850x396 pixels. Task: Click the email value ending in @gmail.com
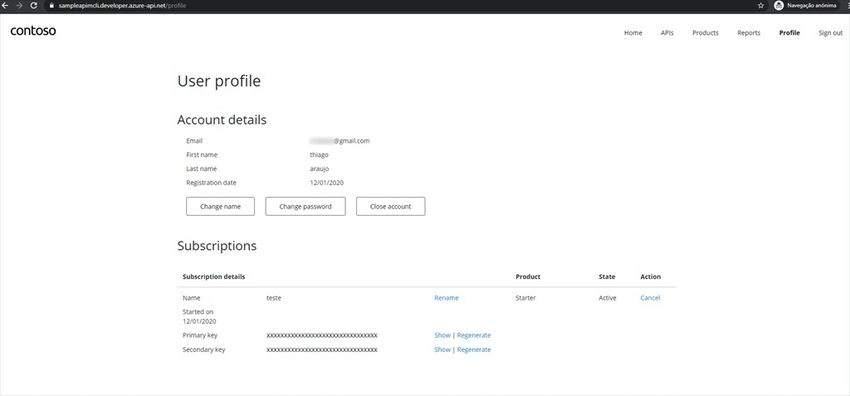click(339, 141)
